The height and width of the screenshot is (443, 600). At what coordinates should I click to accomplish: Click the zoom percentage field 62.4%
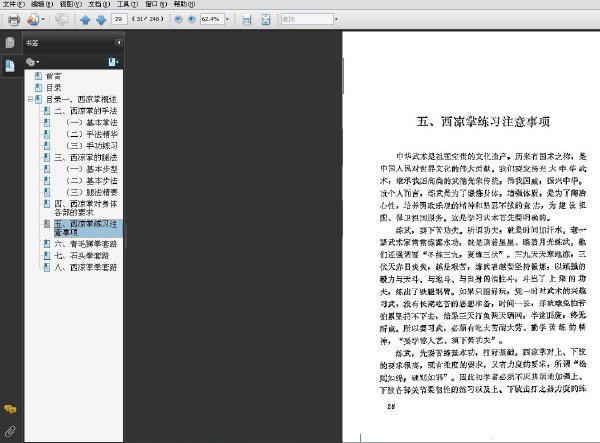point(212,19)
